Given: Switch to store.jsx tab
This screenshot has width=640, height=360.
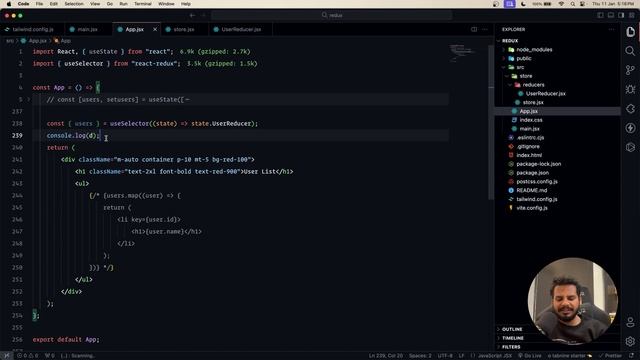Looking at the screenshot, I should point(184,29).
